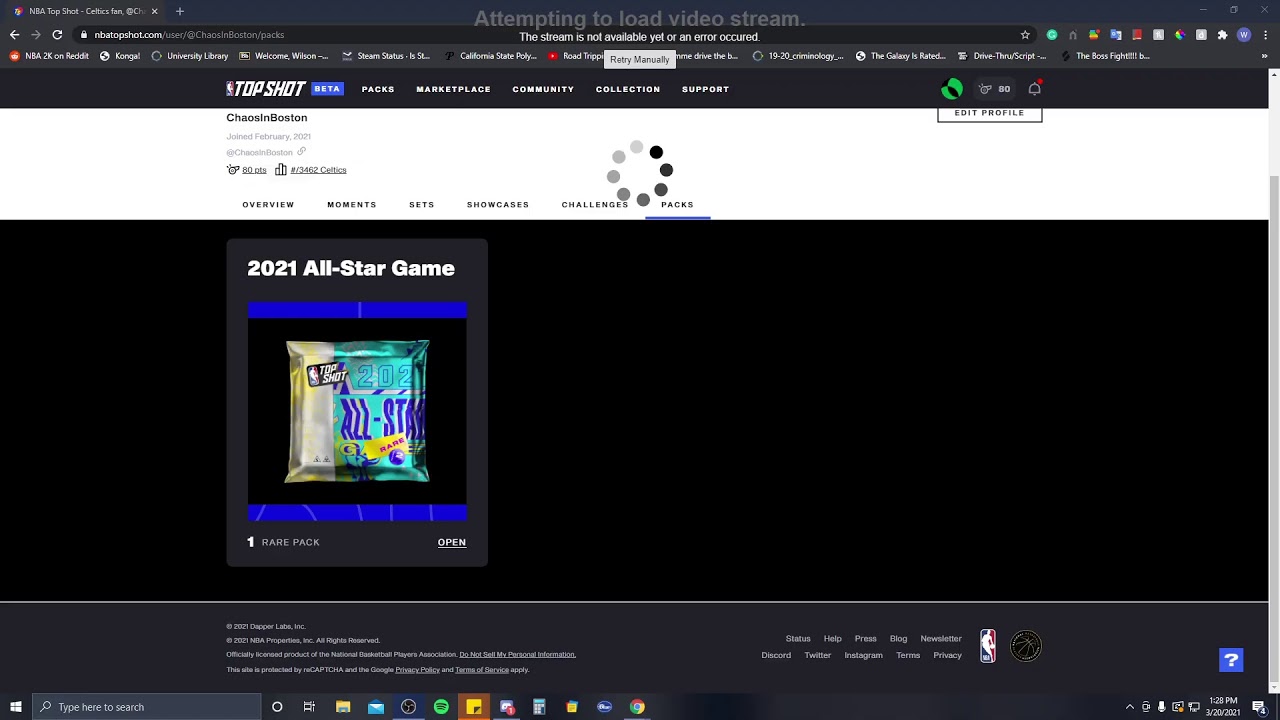Image resolution: width=1280 pixels, height=720 pixels.
Task: Click the copy-link icon next to @ChaosInBoston
Action: pos(301,152)
